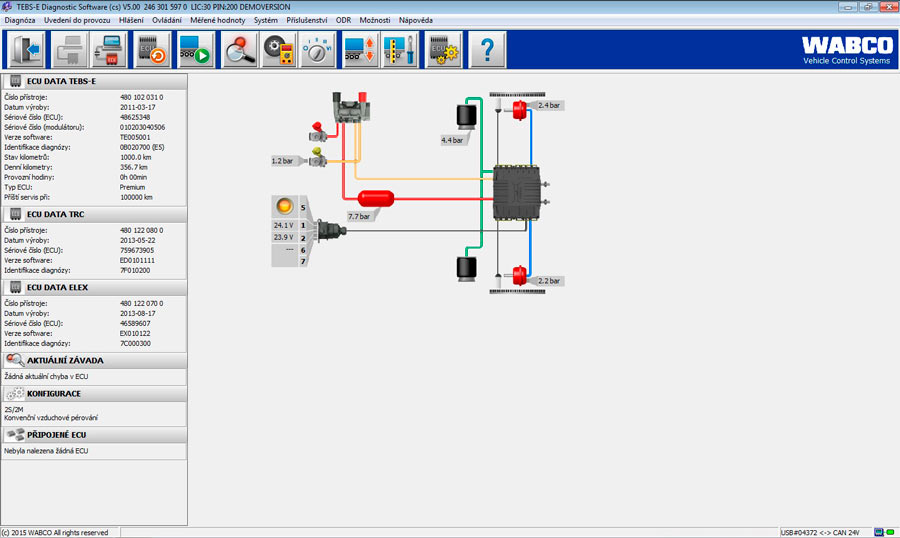Screen dimensions: 900x538
Task: Click the blue question mark help icon
Action: (x=487, y=50)
